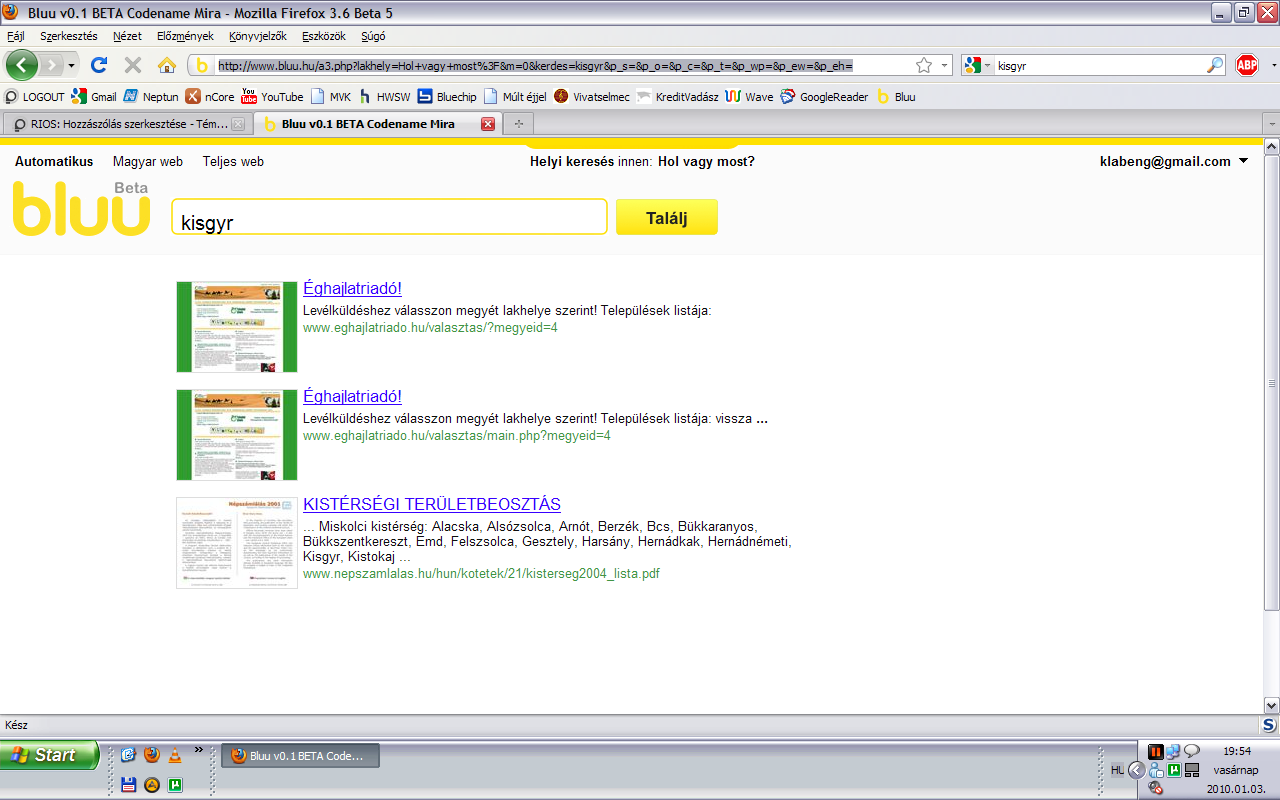Open the Könyvjelzők menu
Viewport: 1280px width, 800px height.
(x=258, y=36)
